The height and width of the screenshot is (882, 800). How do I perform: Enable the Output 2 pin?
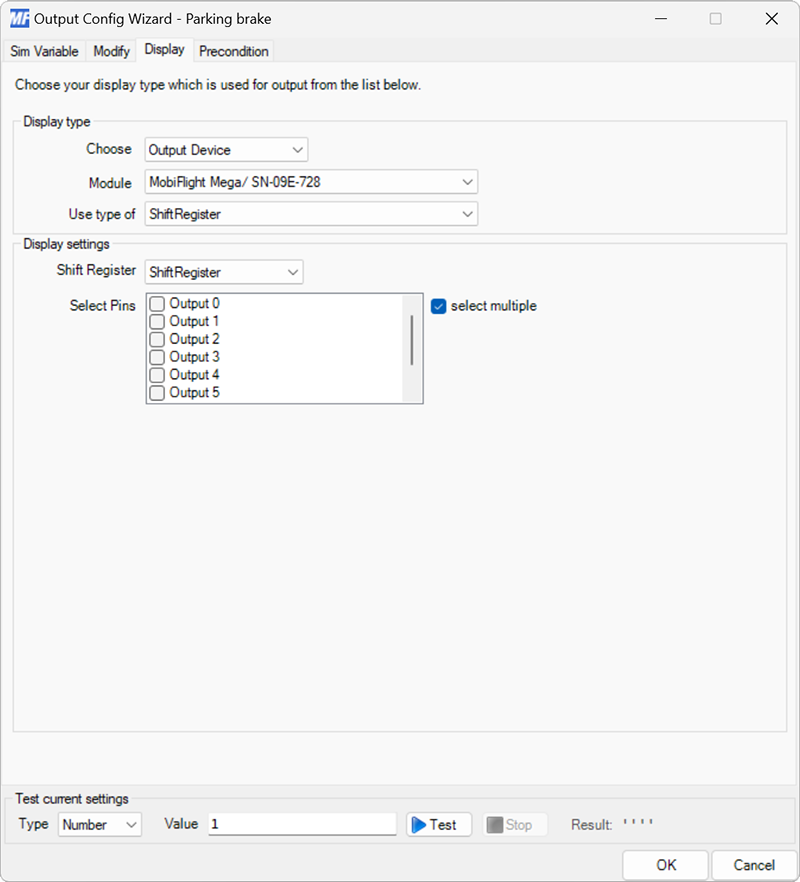[x=156, y=339]
